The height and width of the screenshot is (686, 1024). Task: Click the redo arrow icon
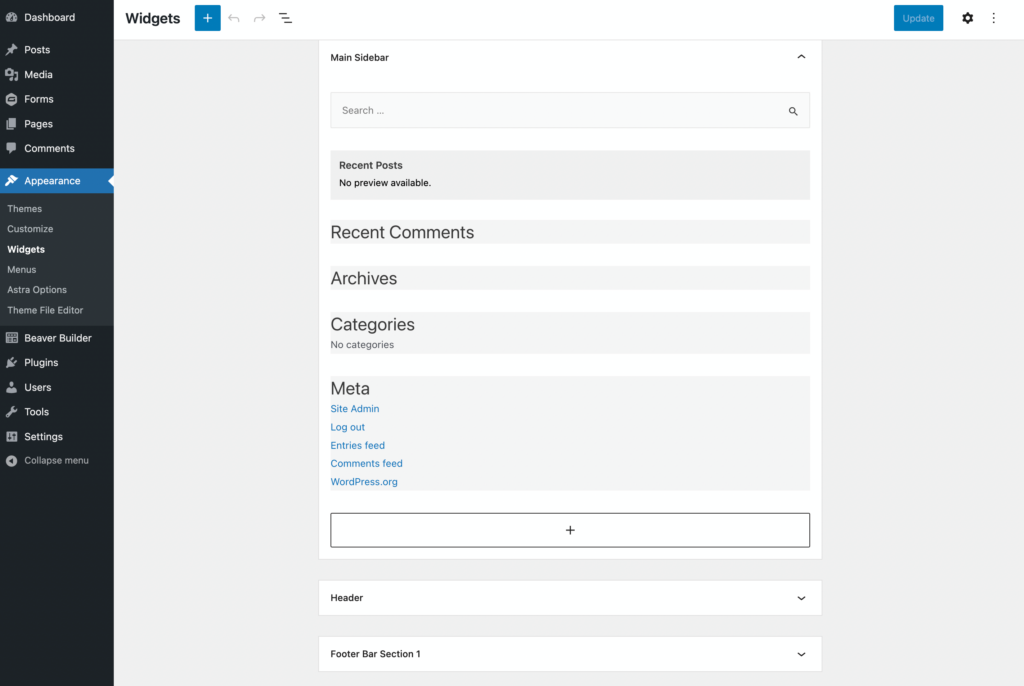tap(259, 18)
